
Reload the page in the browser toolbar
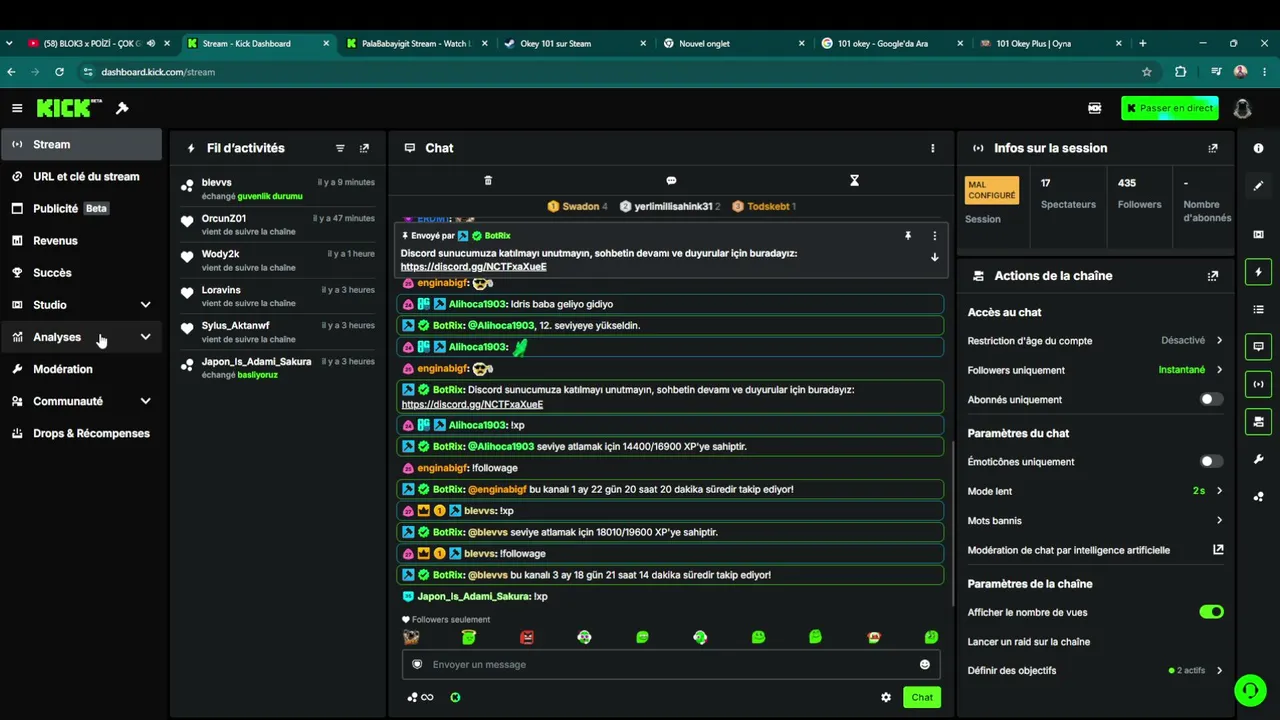60,72
